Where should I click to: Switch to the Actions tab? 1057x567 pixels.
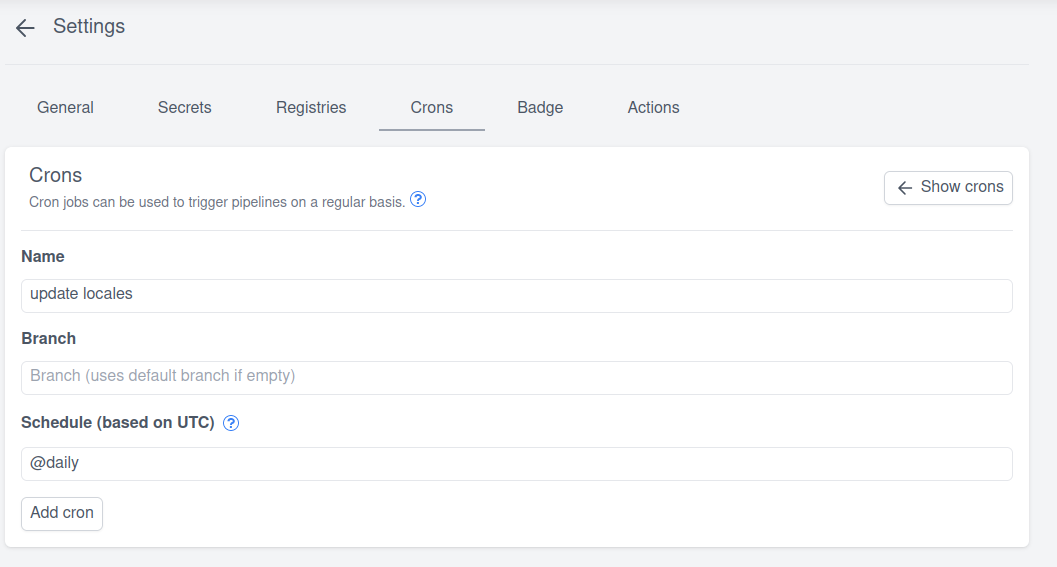(653, 108)
